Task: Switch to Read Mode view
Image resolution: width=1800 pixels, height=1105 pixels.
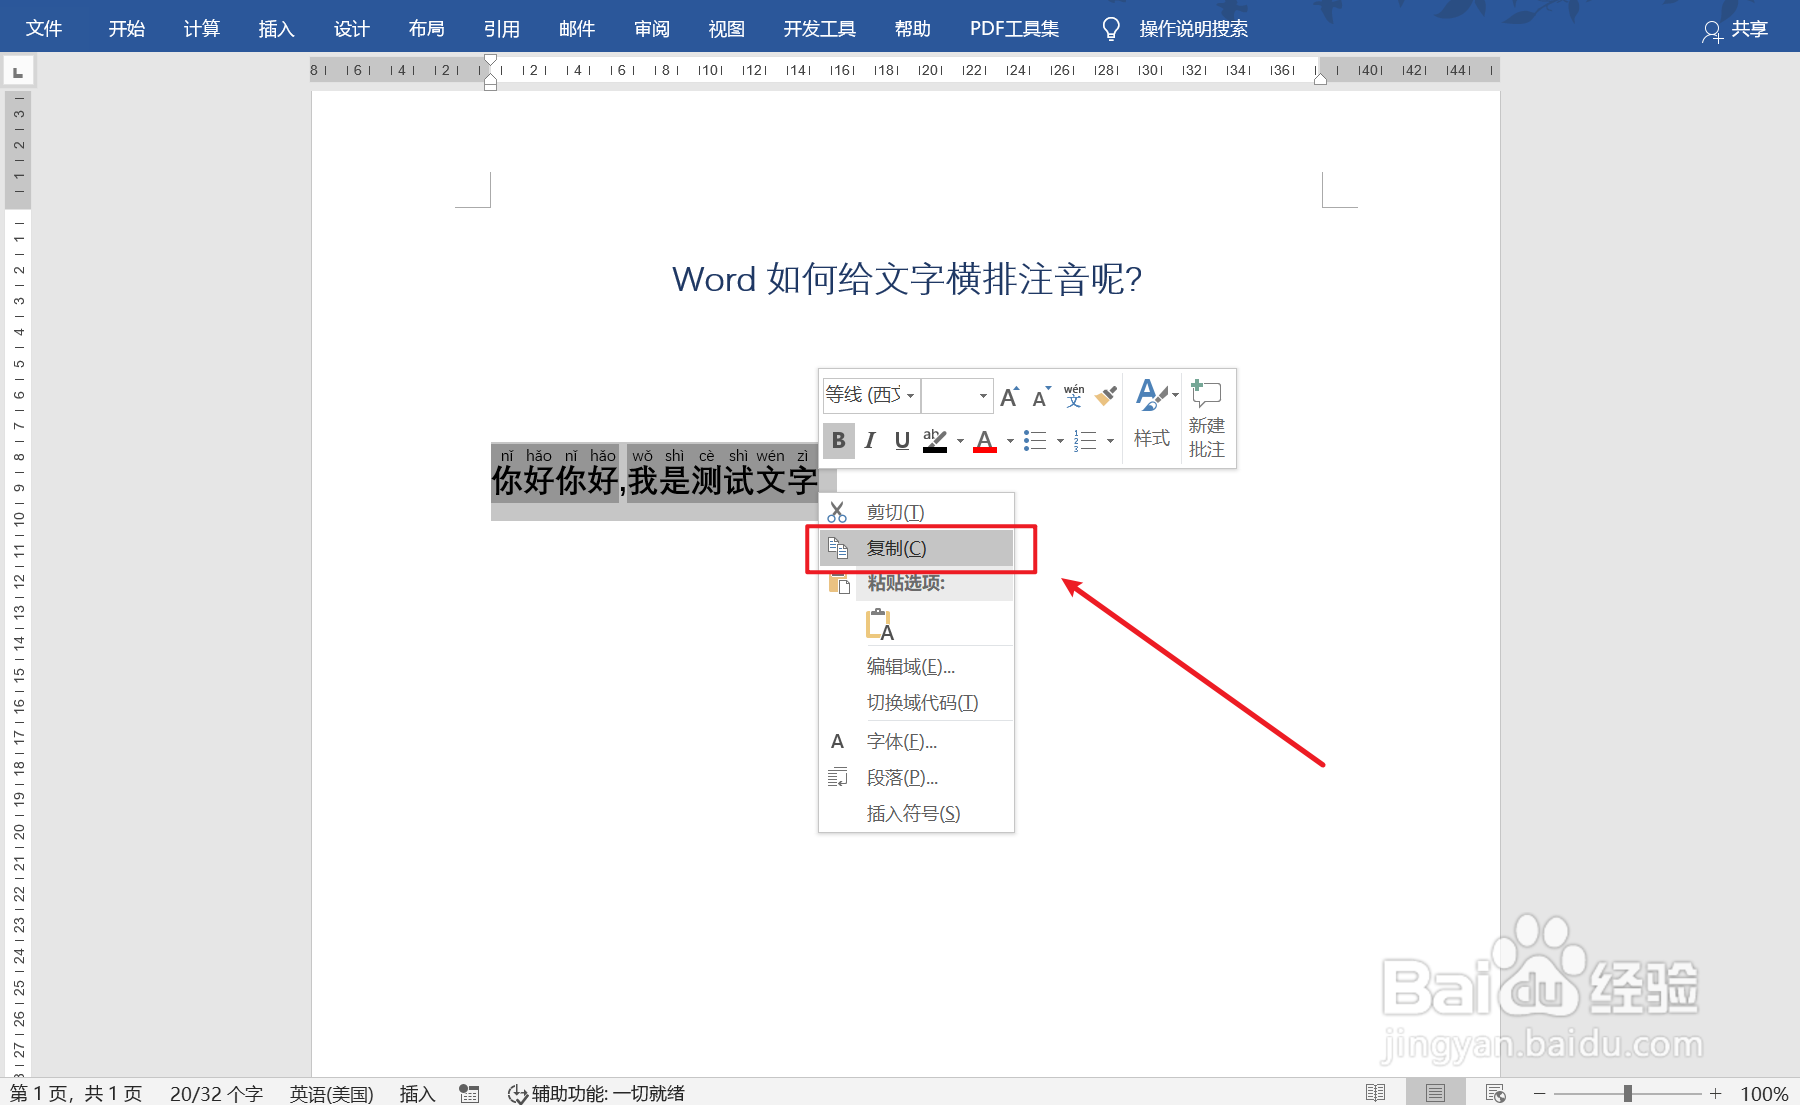Action: (x=1376, y=1093)
